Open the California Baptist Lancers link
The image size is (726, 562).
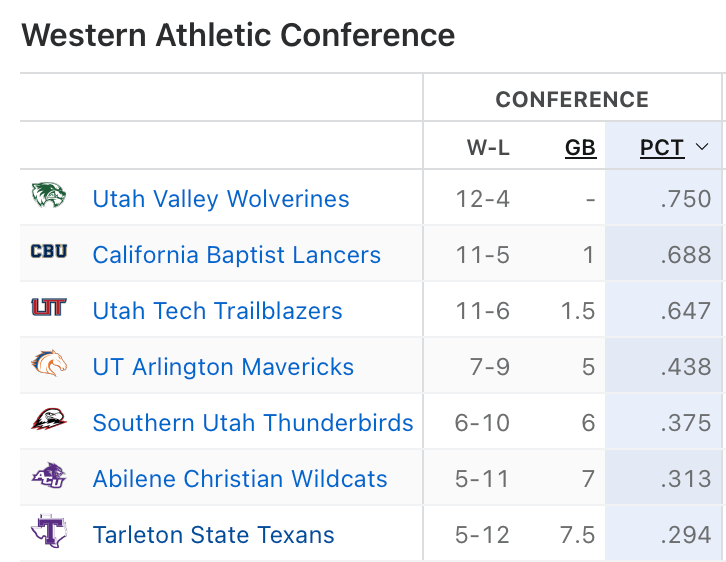[x=236, y=255]
